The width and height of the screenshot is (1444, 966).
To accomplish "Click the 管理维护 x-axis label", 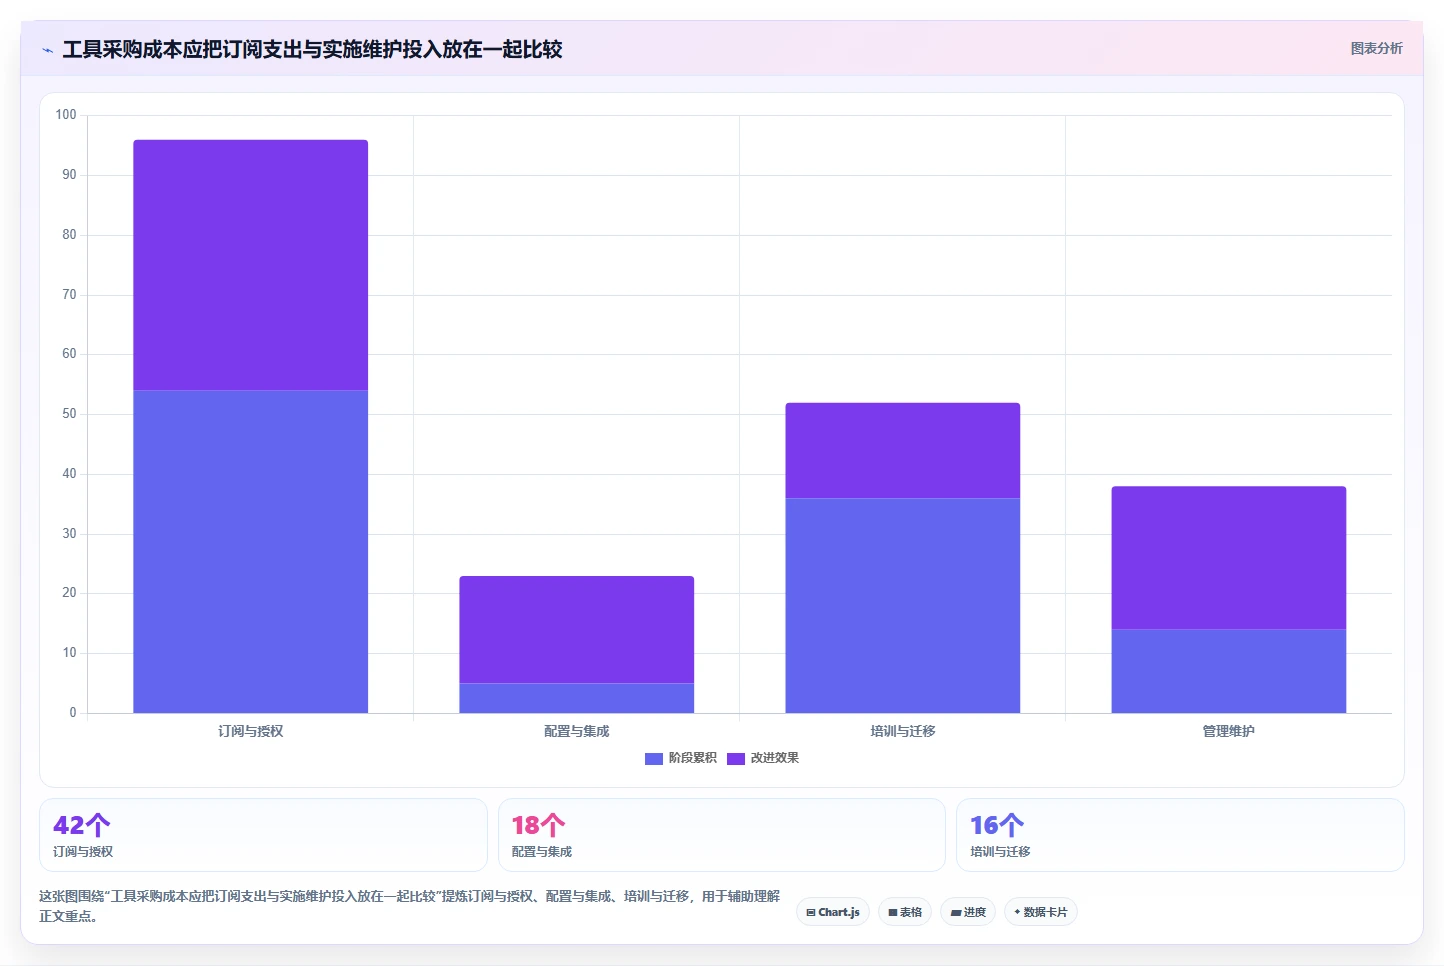I will point(1228,731).
